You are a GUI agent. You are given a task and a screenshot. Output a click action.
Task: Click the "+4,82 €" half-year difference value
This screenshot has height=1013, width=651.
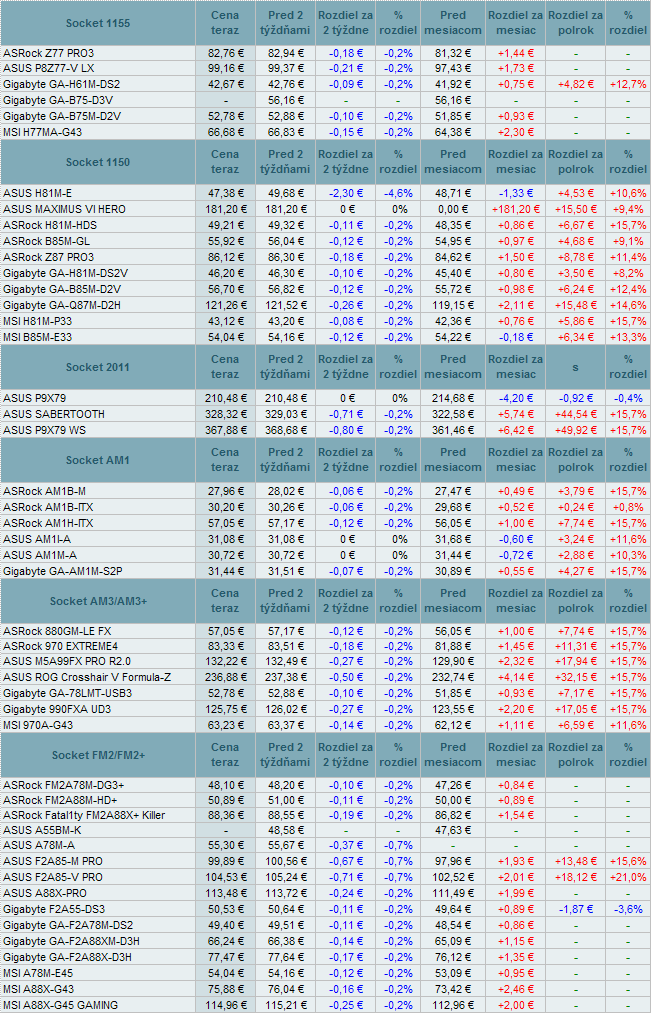point(575,85)
